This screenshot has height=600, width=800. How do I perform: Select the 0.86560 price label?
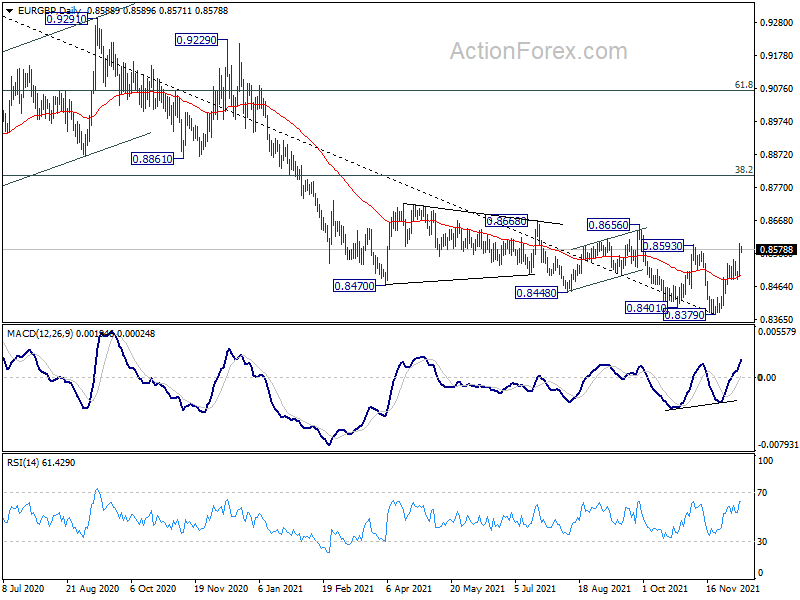pos(608,224)
